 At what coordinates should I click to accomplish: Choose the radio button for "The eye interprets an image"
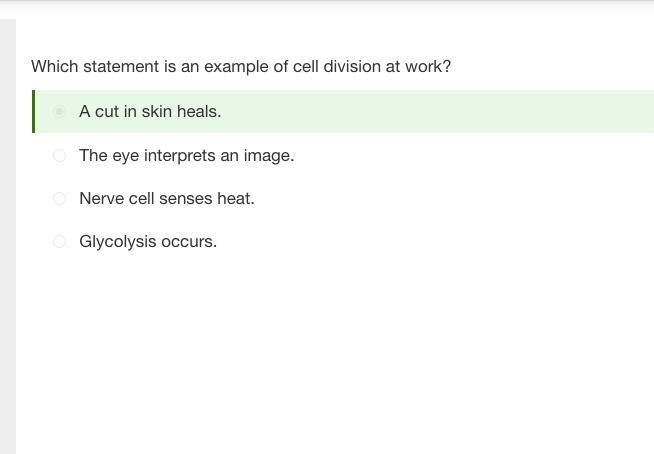tap(59, 156)
